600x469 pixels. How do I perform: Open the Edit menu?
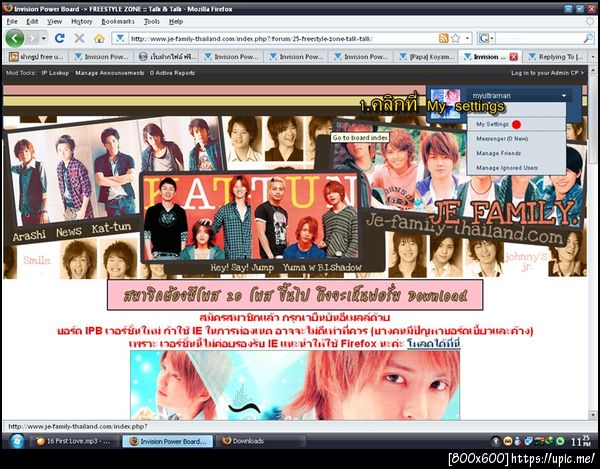pos(32,21)
